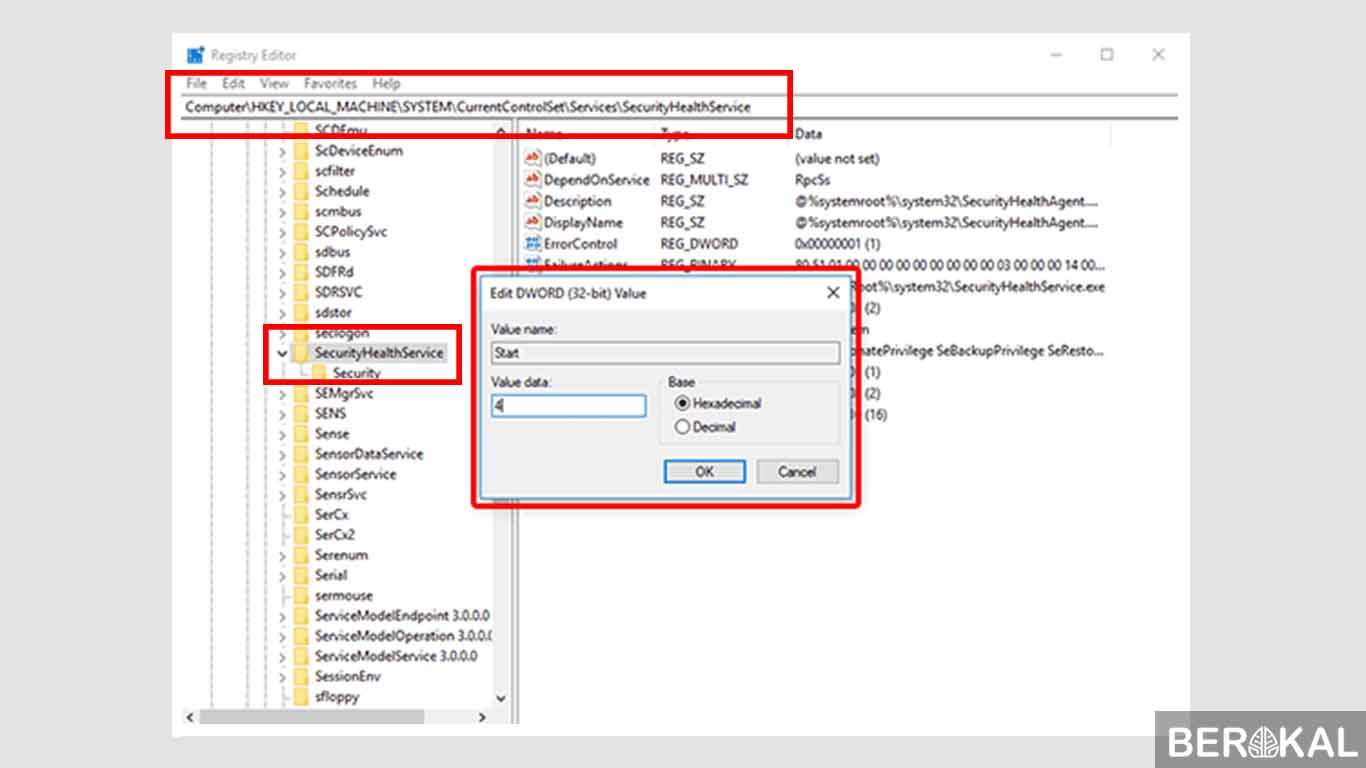Select the Hexadecimal base option
The image size is (1366, 768).
pos(683,404)
